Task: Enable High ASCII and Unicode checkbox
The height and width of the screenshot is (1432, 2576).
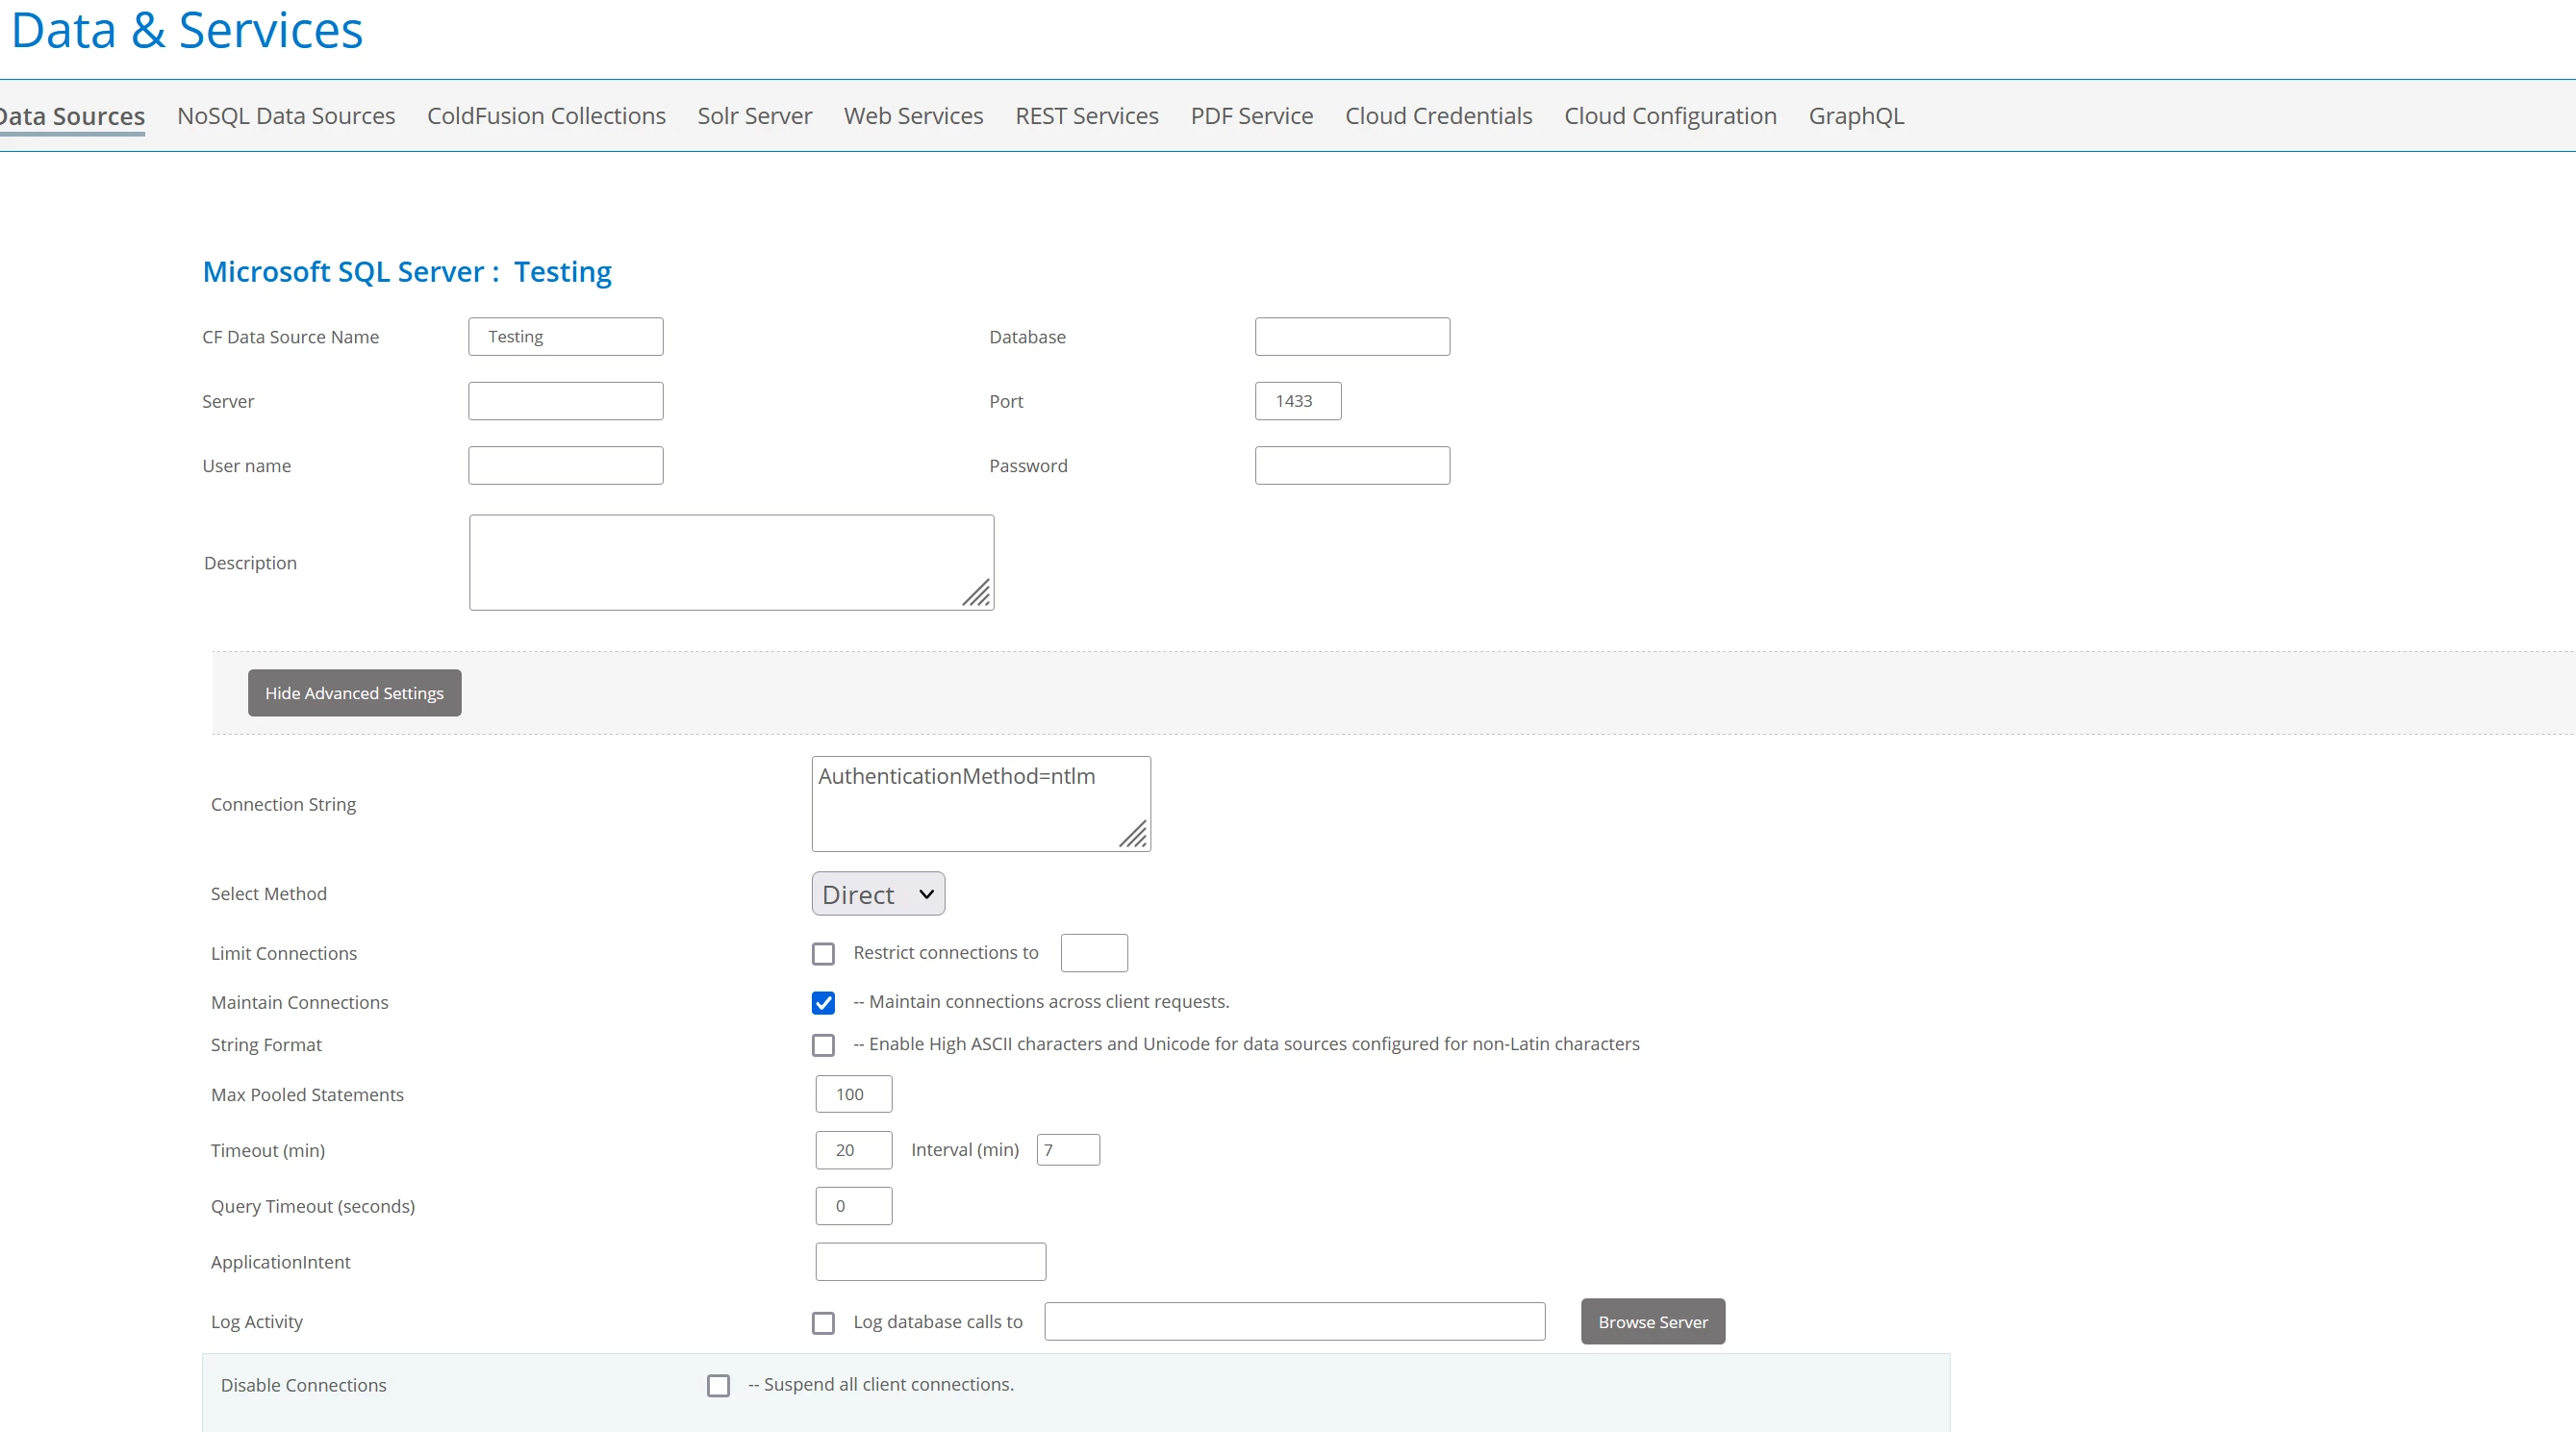Action: pos(823,1045)
